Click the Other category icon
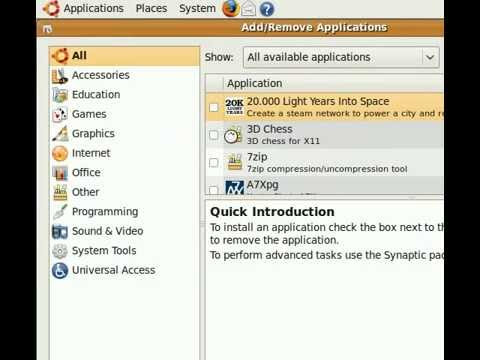The image size is (480, 360). (60, 193)
